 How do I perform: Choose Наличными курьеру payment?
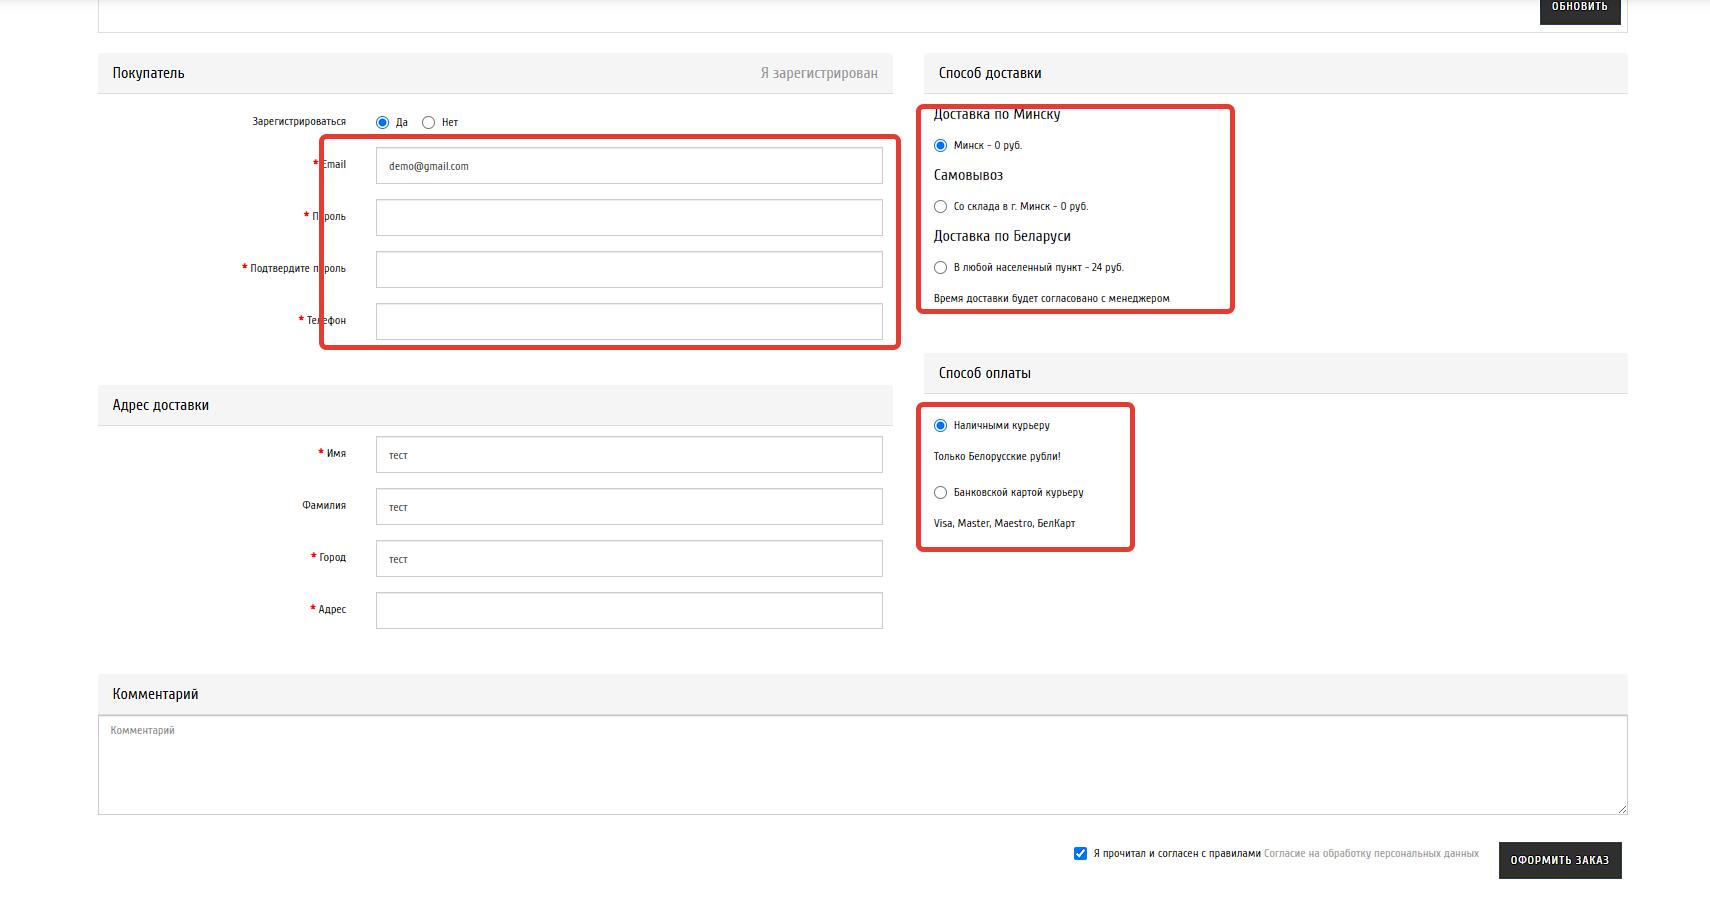[x=940, y=425]
